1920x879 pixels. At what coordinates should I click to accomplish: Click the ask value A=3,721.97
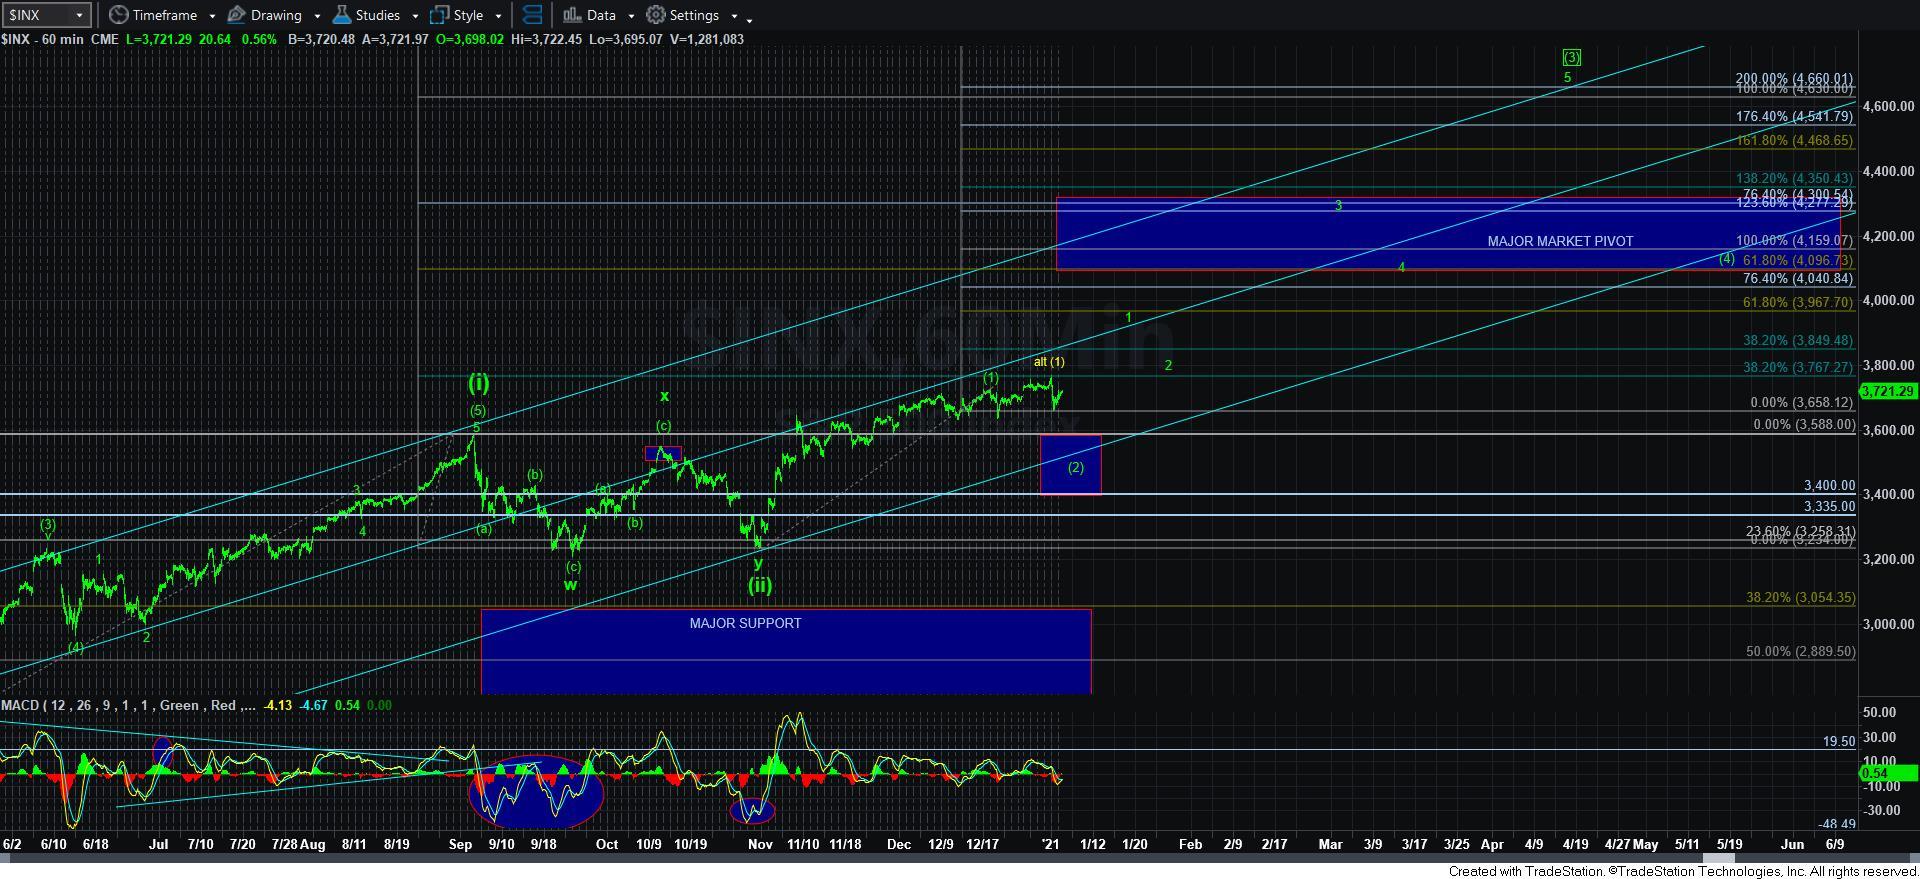point(395,39)
